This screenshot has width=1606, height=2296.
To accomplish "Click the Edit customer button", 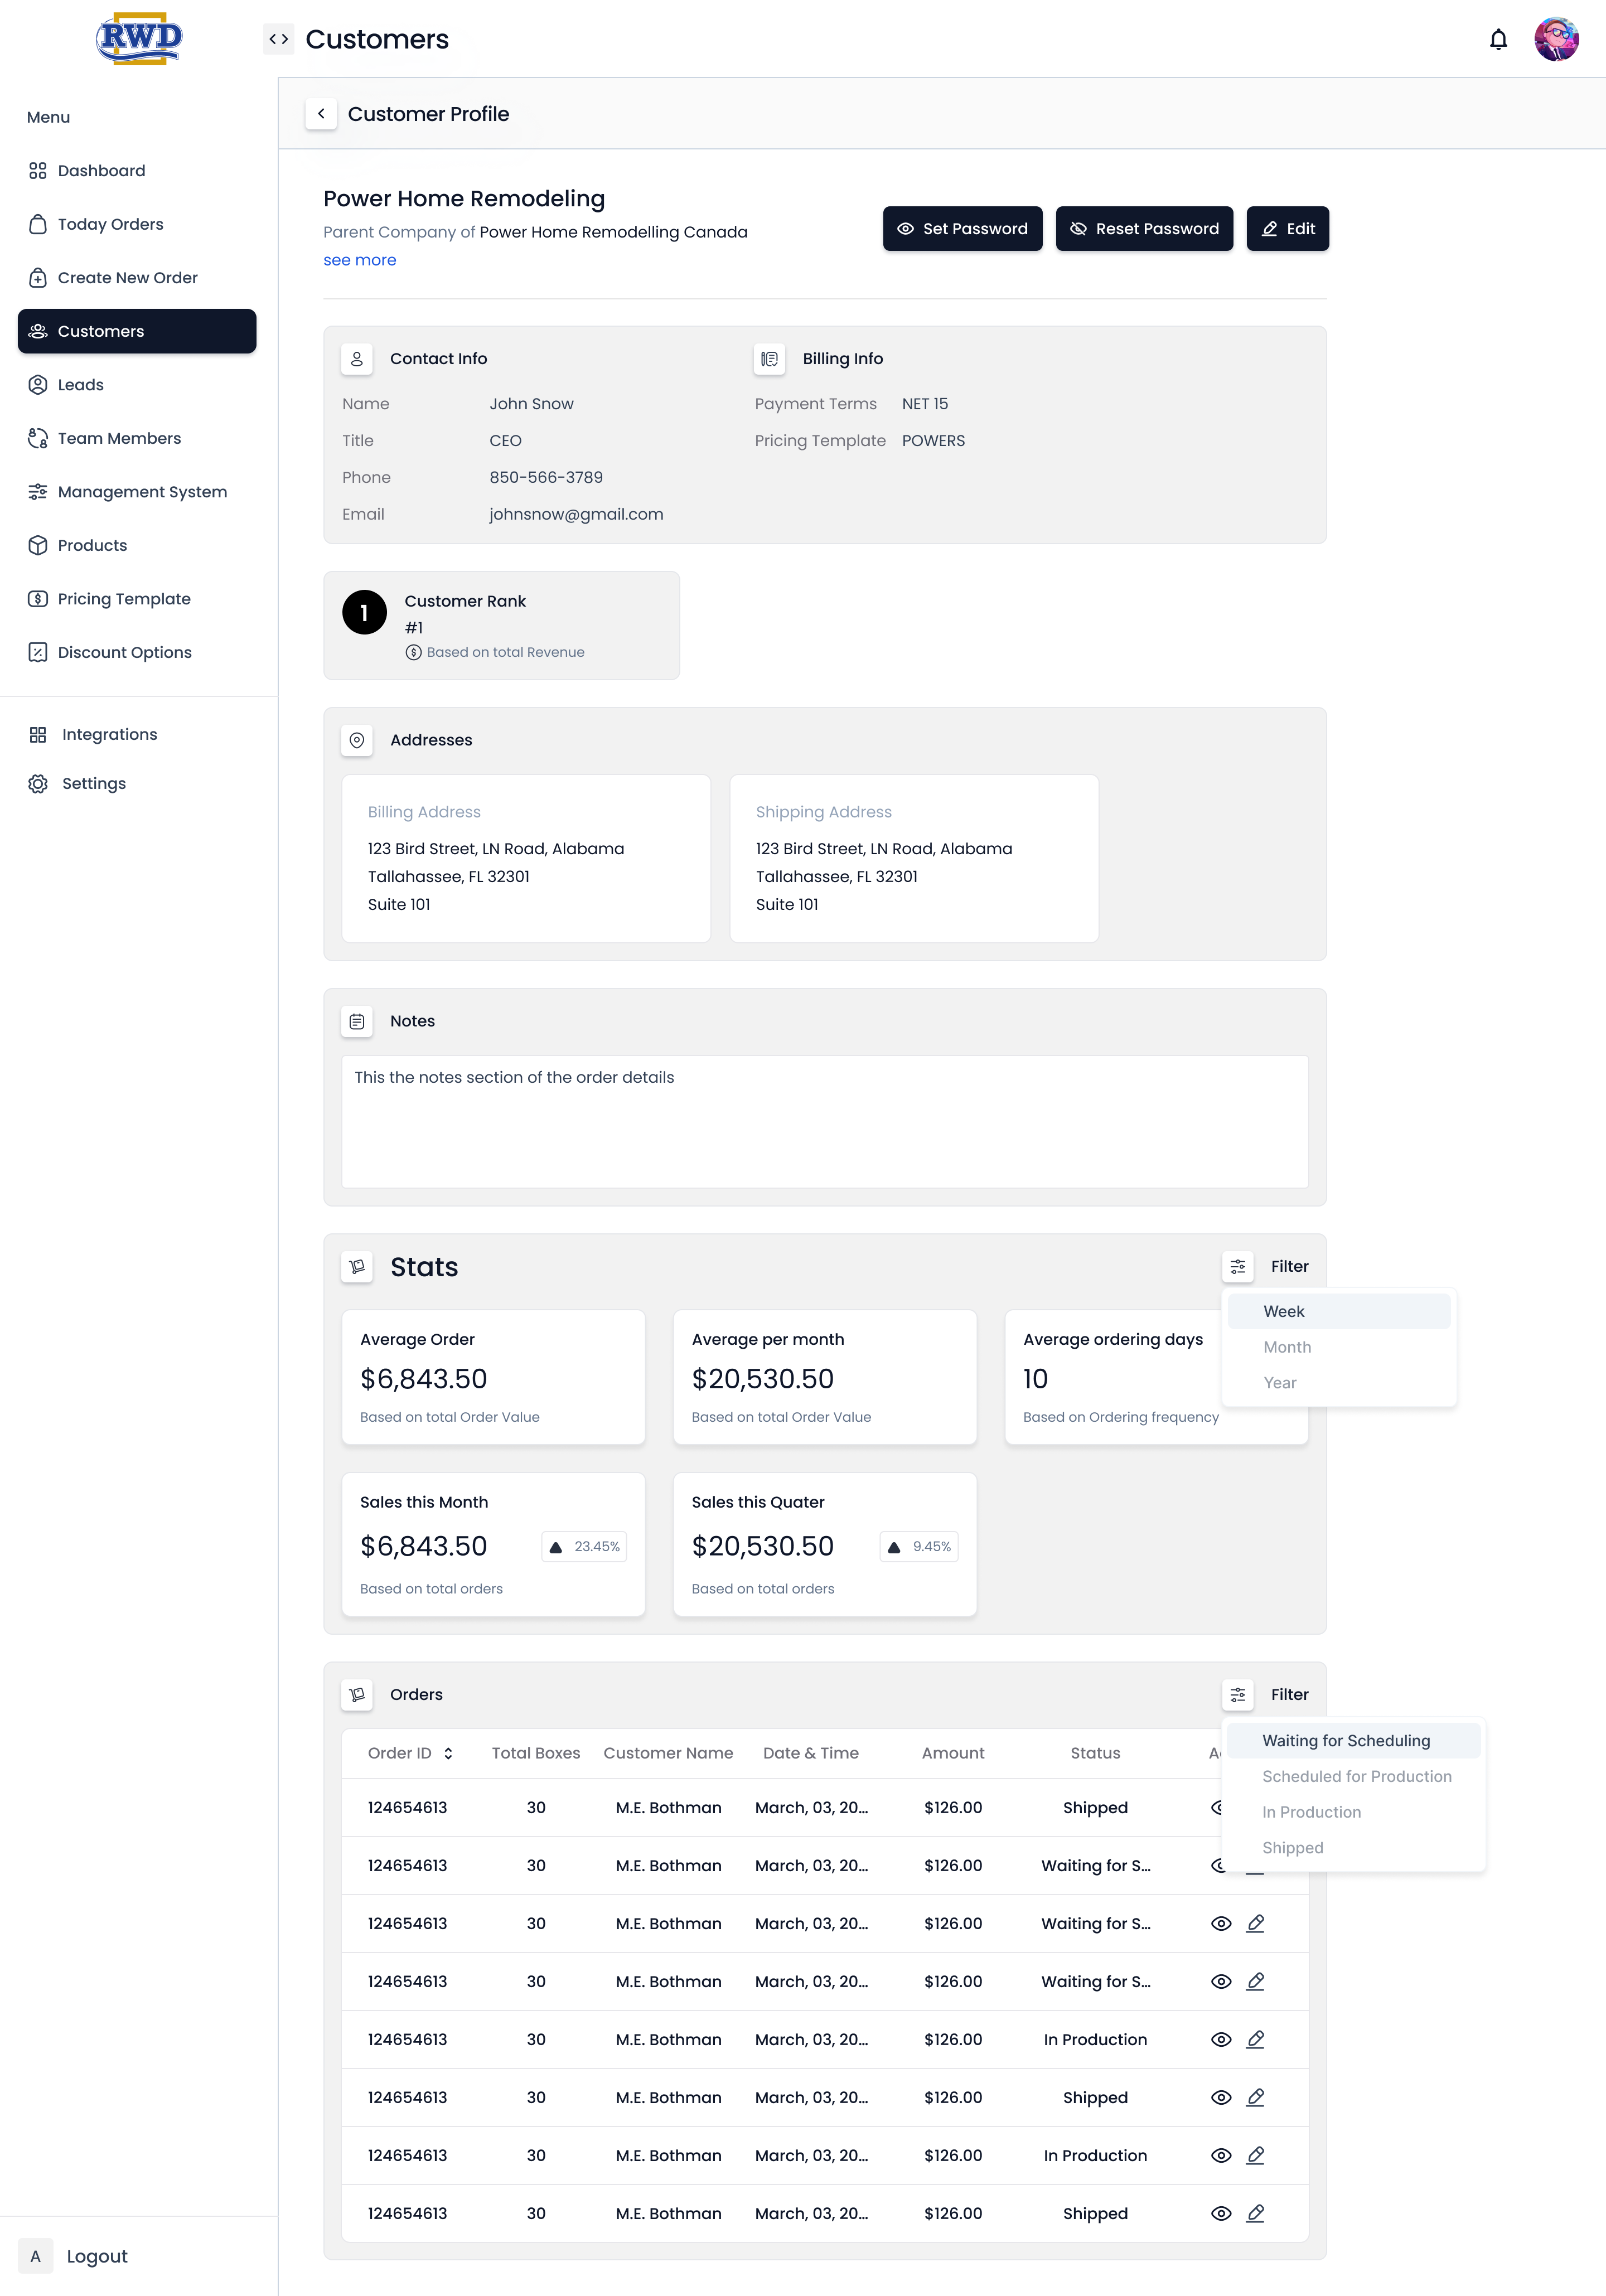I will click(x=1287, y=229).
